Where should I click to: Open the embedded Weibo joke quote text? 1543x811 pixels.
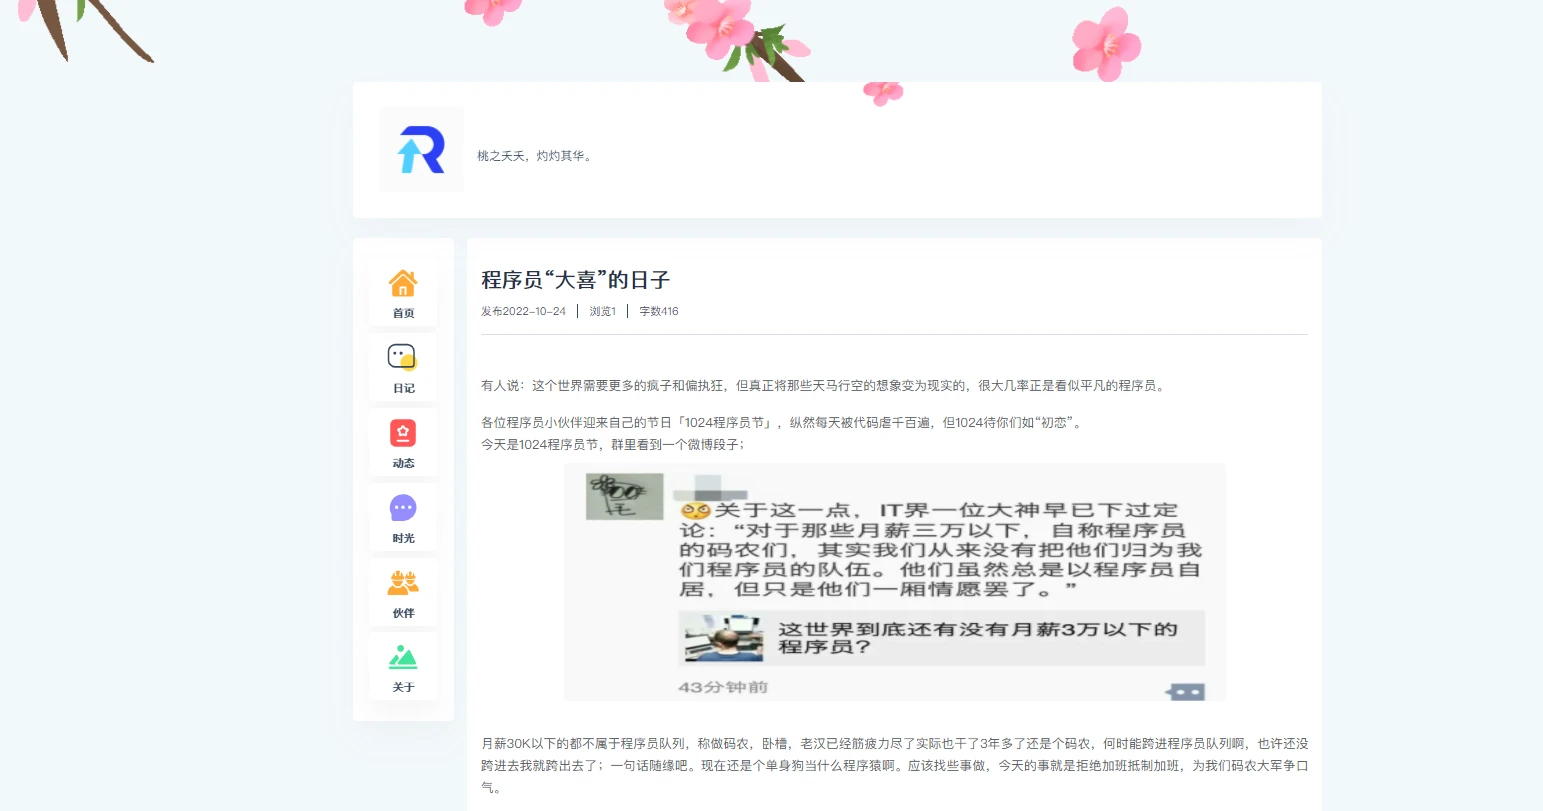940,550
